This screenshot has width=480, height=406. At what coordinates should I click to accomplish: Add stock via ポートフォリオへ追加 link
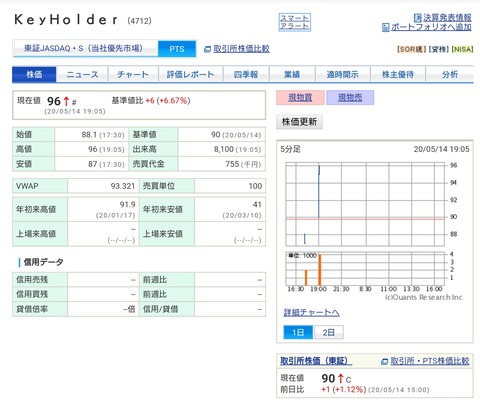(431, 27)
